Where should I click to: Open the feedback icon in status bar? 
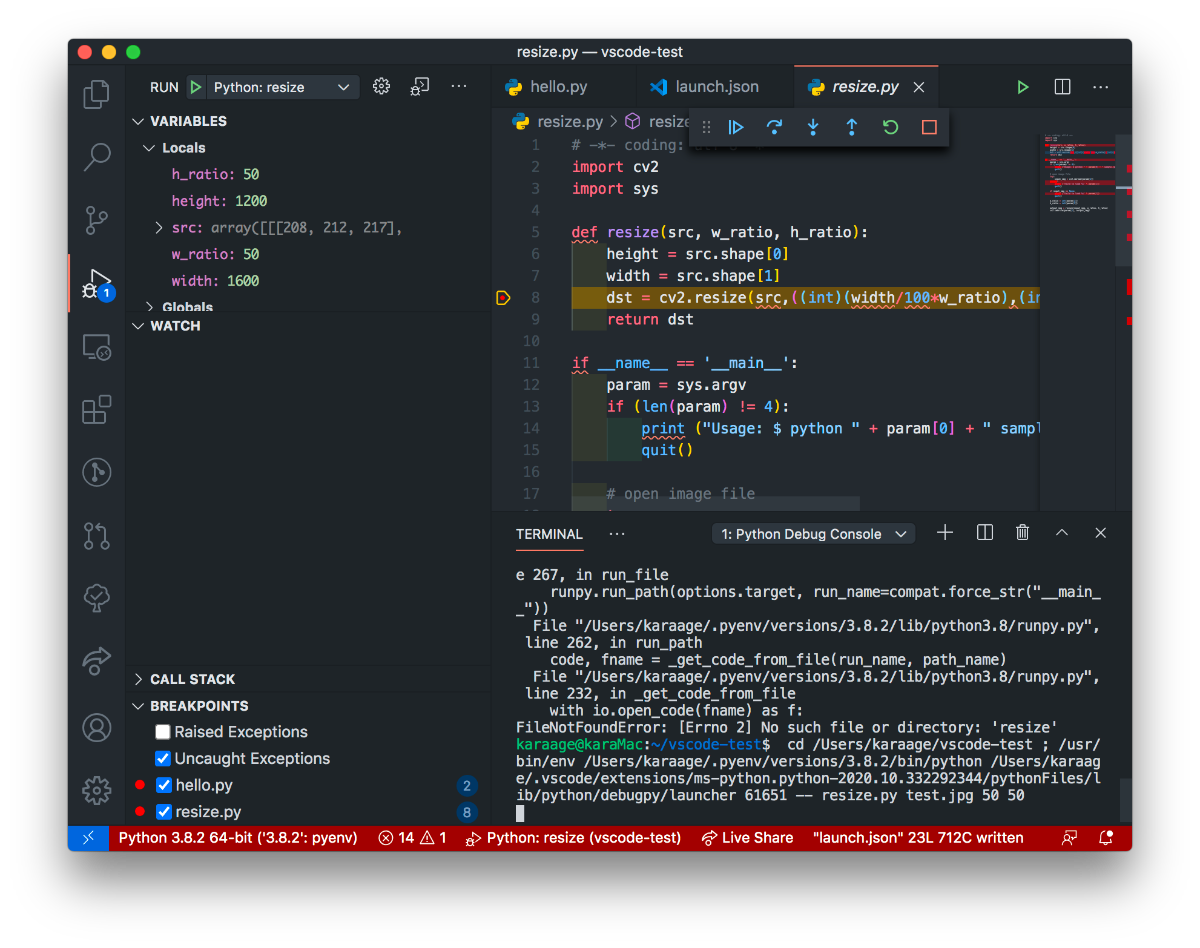tap(1069, 838)
